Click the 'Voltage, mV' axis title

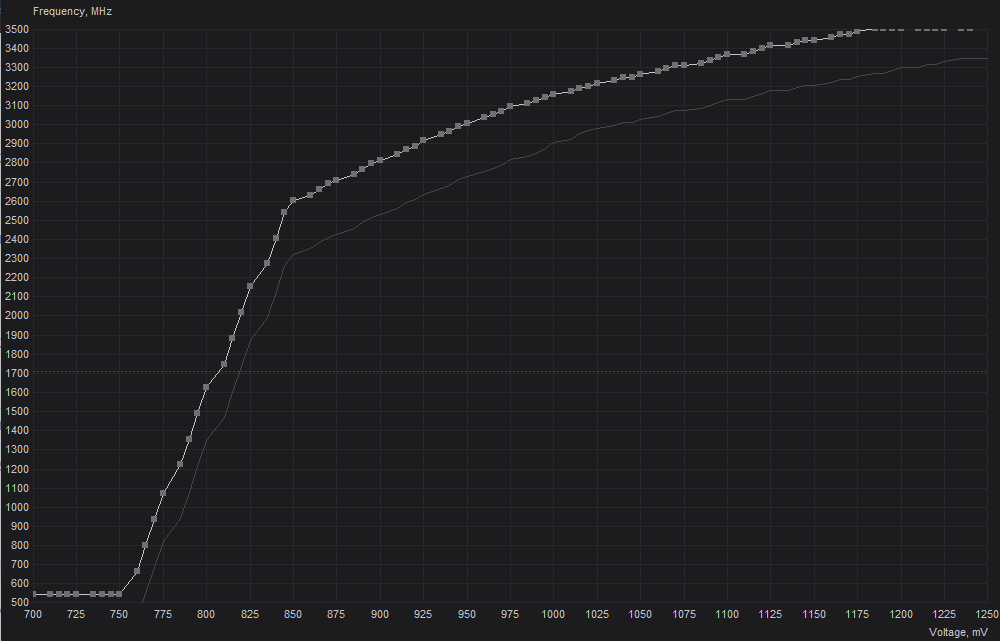click(x=958, y=632)
